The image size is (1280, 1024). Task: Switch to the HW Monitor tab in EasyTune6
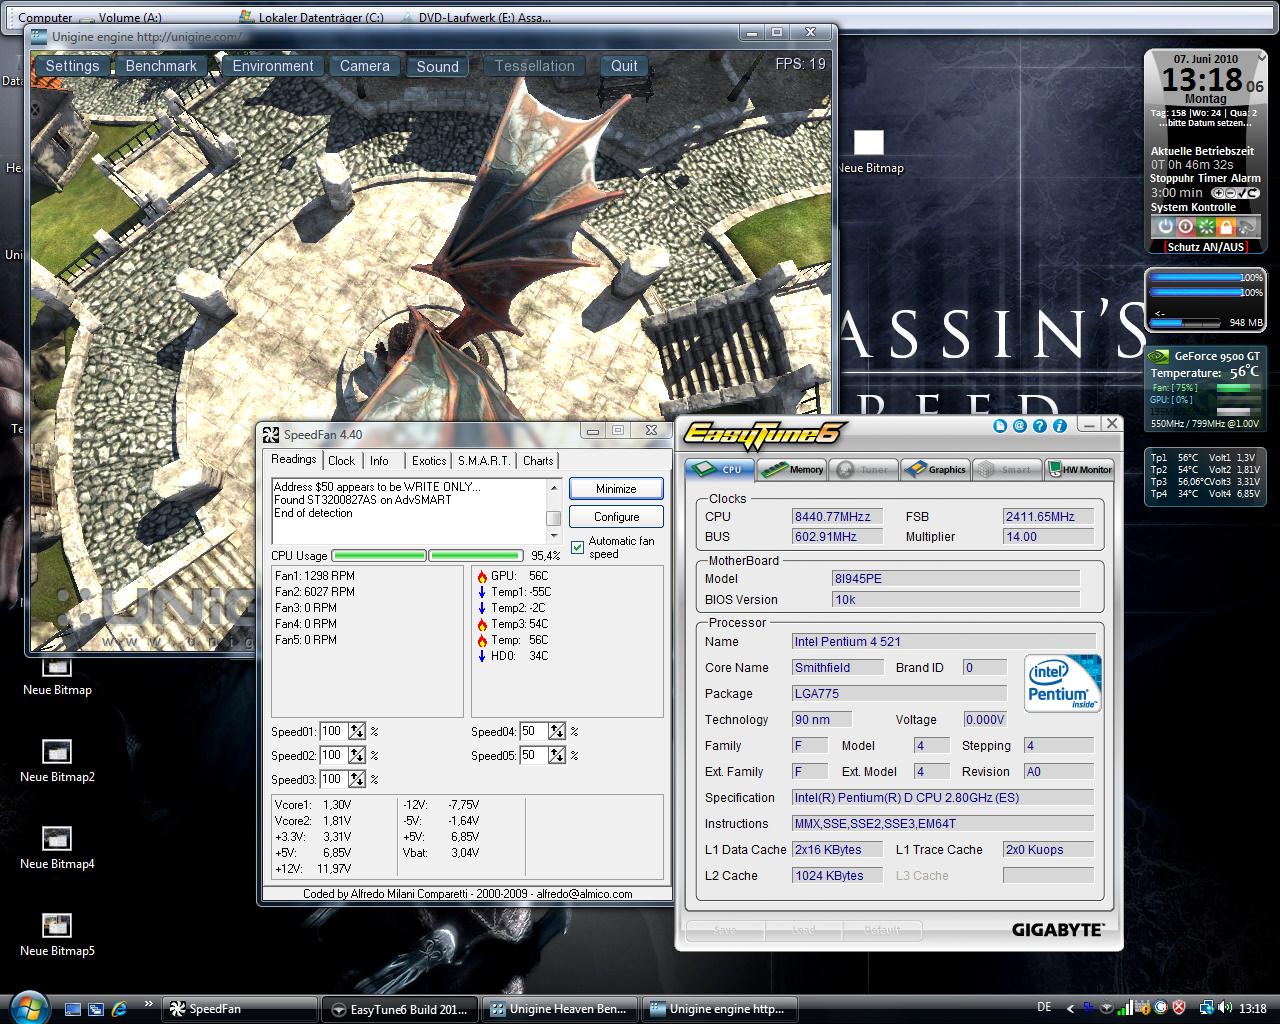pos(1080,469)
